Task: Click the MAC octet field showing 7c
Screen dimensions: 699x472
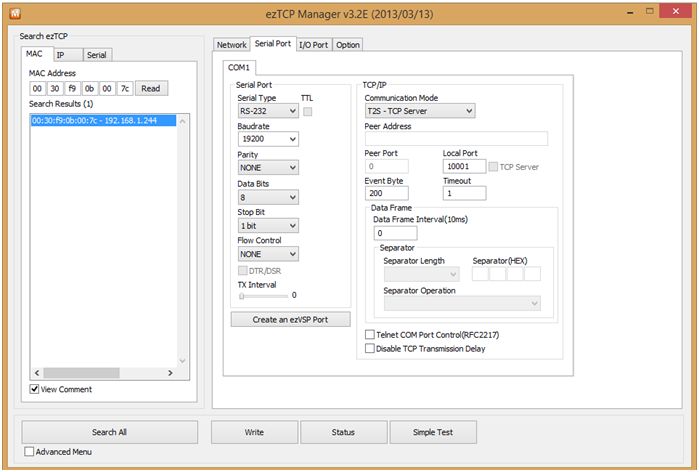Action: [125, 88]
